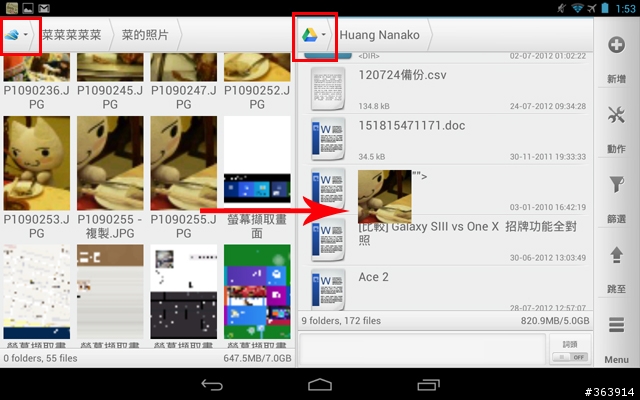This screenshot has height=400, width=640.
Task: Tap the 0 folders, 55 files status text
Action: click(40, 358)
